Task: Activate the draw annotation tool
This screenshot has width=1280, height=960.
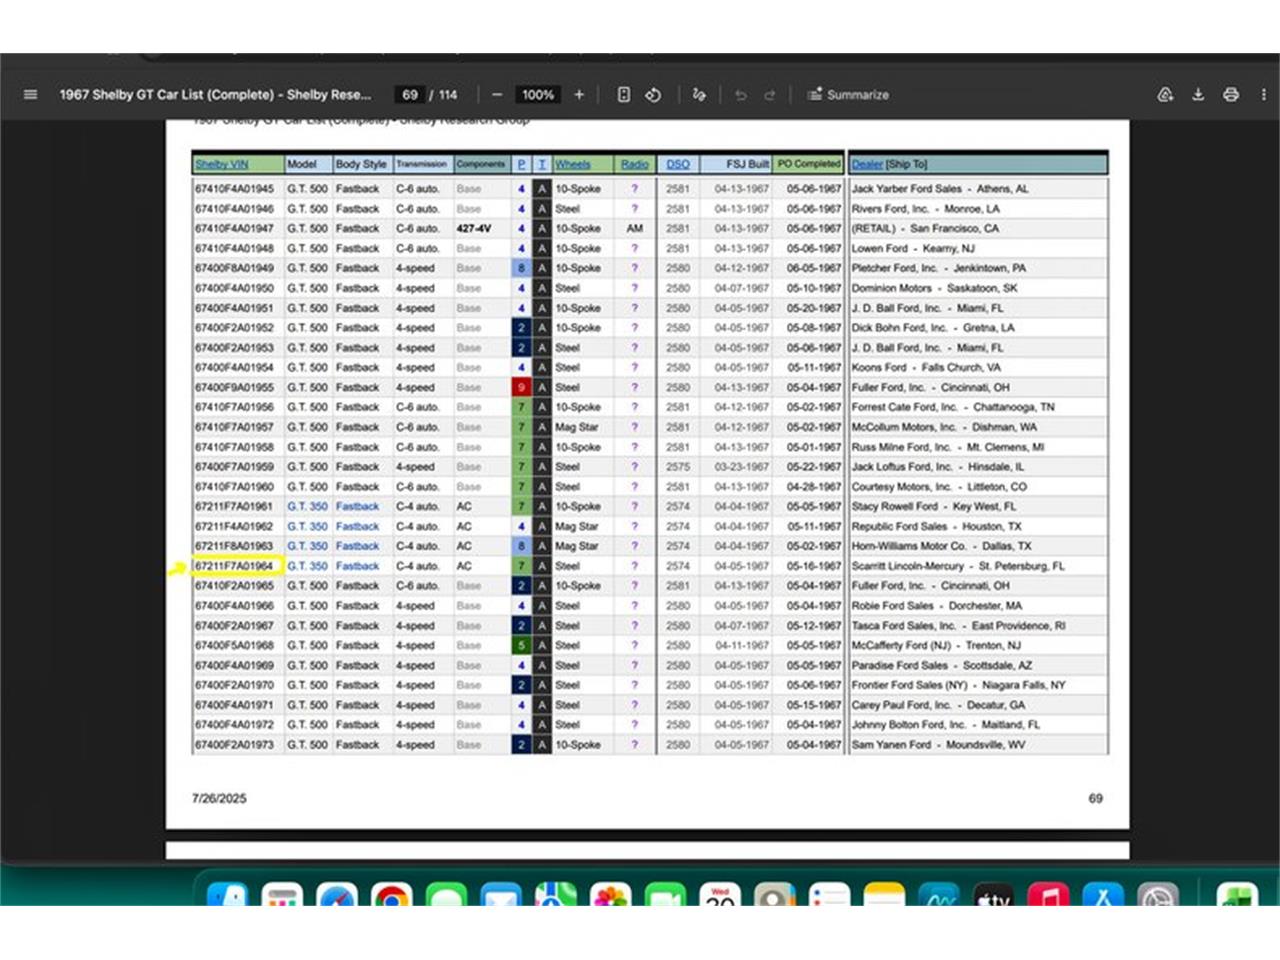Action: pyautogui.click(x=699, y=95)
